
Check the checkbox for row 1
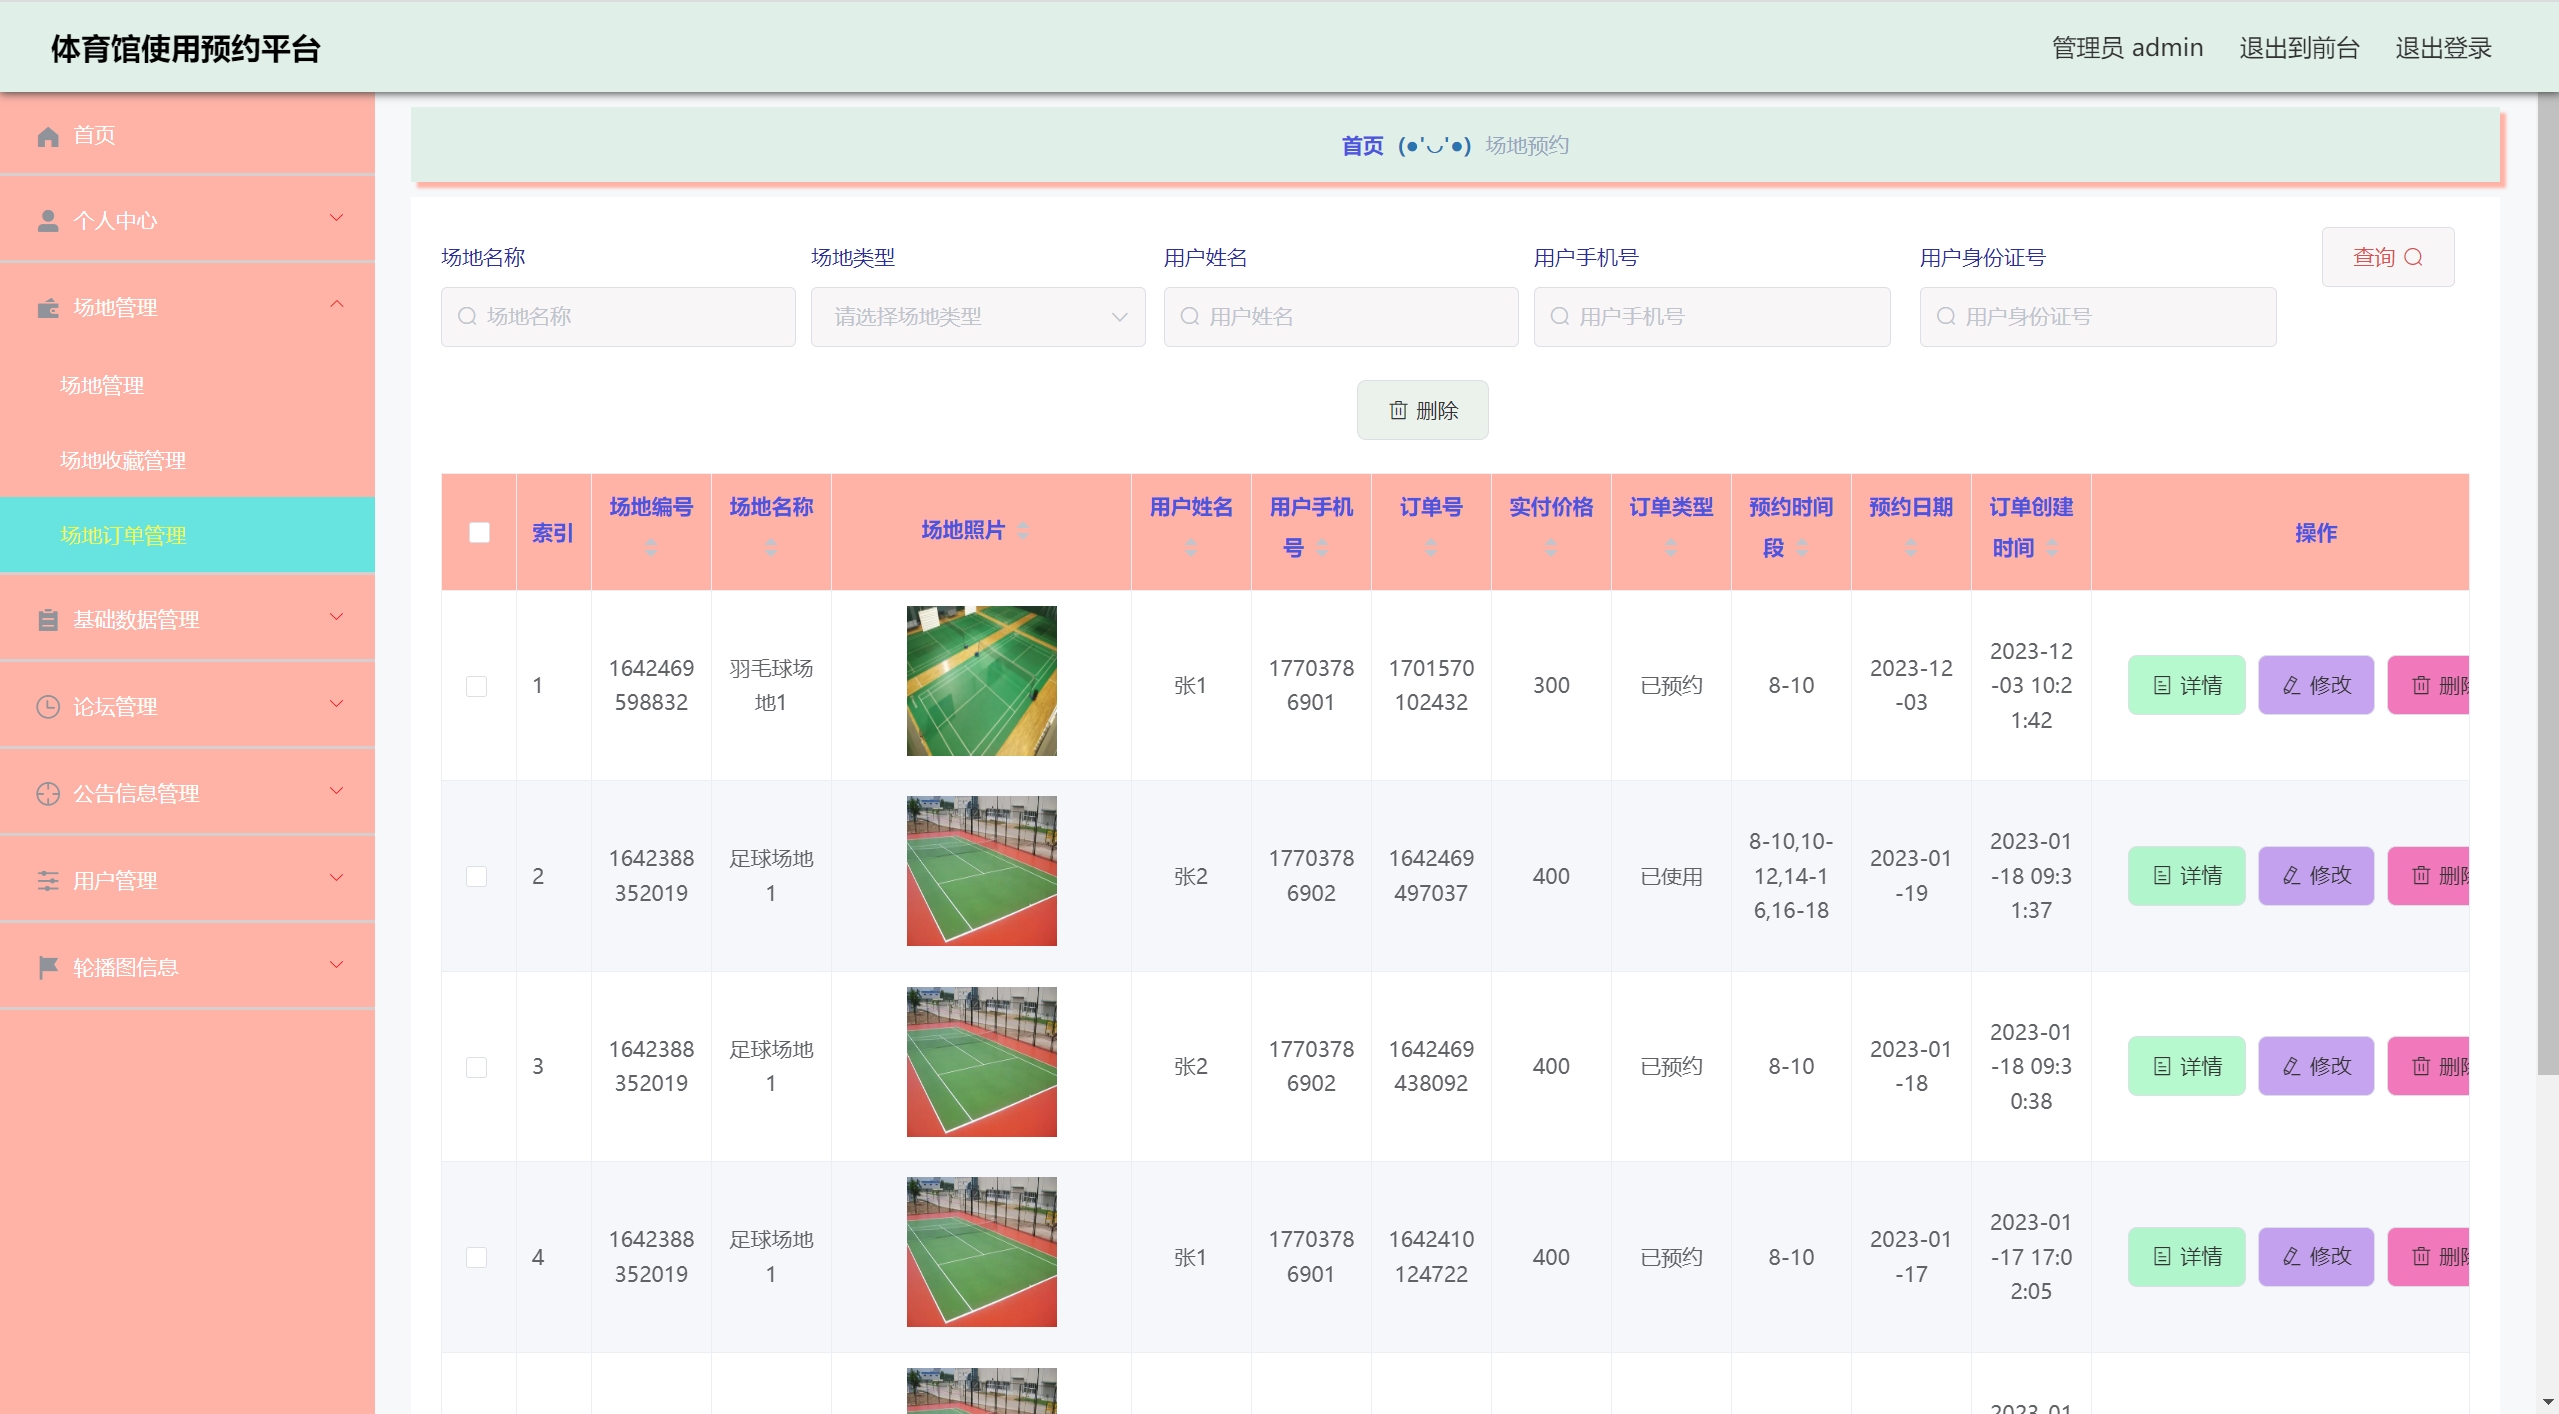pyautogui.click(x=477, y=686)
